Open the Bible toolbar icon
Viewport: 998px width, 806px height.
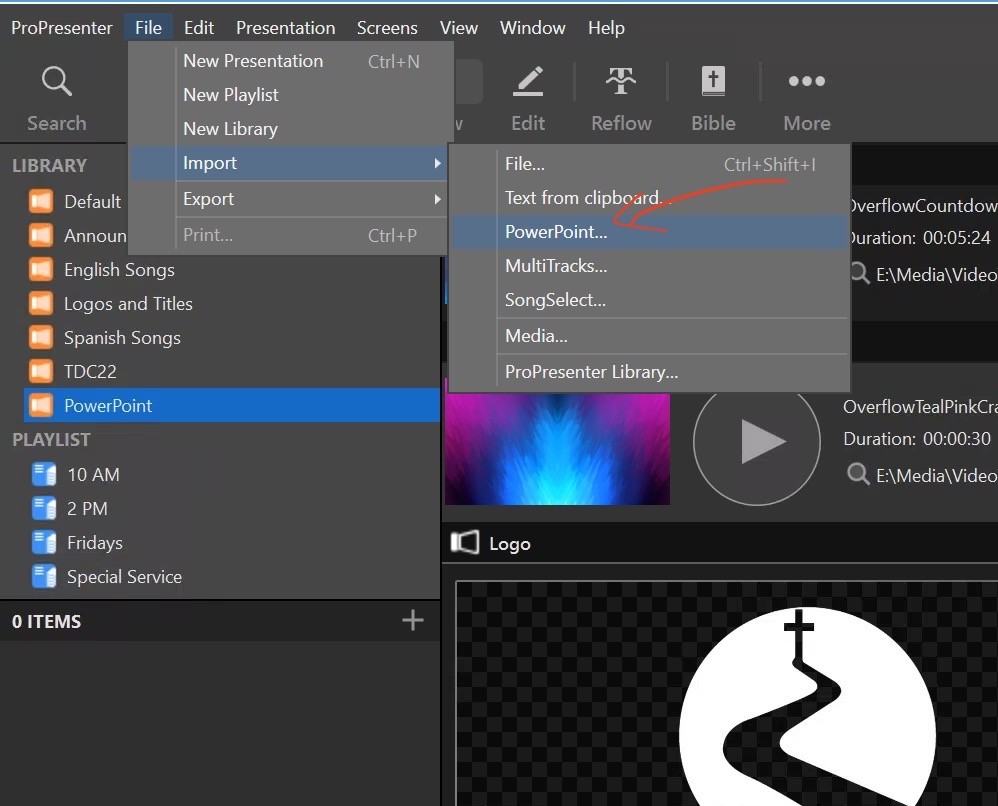point(713,81)
